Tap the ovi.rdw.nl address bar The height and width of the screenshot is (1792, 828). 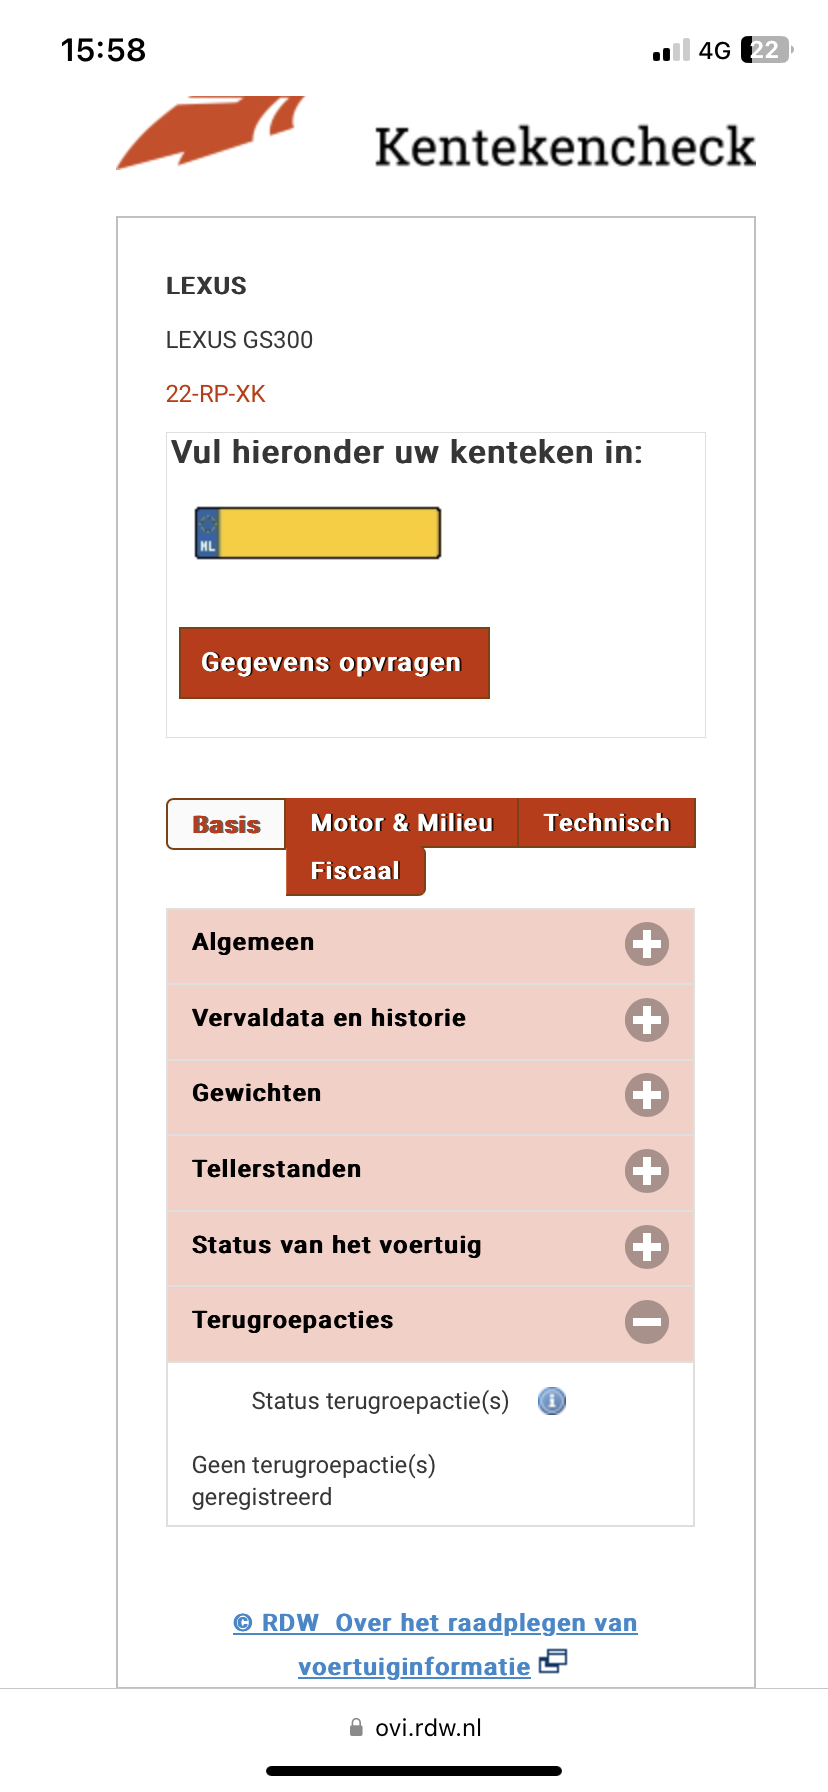point(428,1728)
